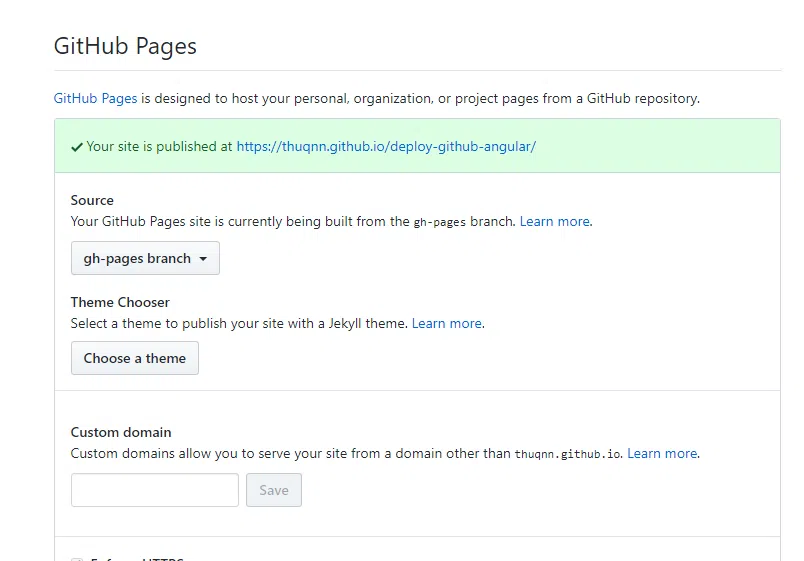This screenshot has height=561, width=804.
Task: Click the Custom domain section heading
Action: point(121,432)
